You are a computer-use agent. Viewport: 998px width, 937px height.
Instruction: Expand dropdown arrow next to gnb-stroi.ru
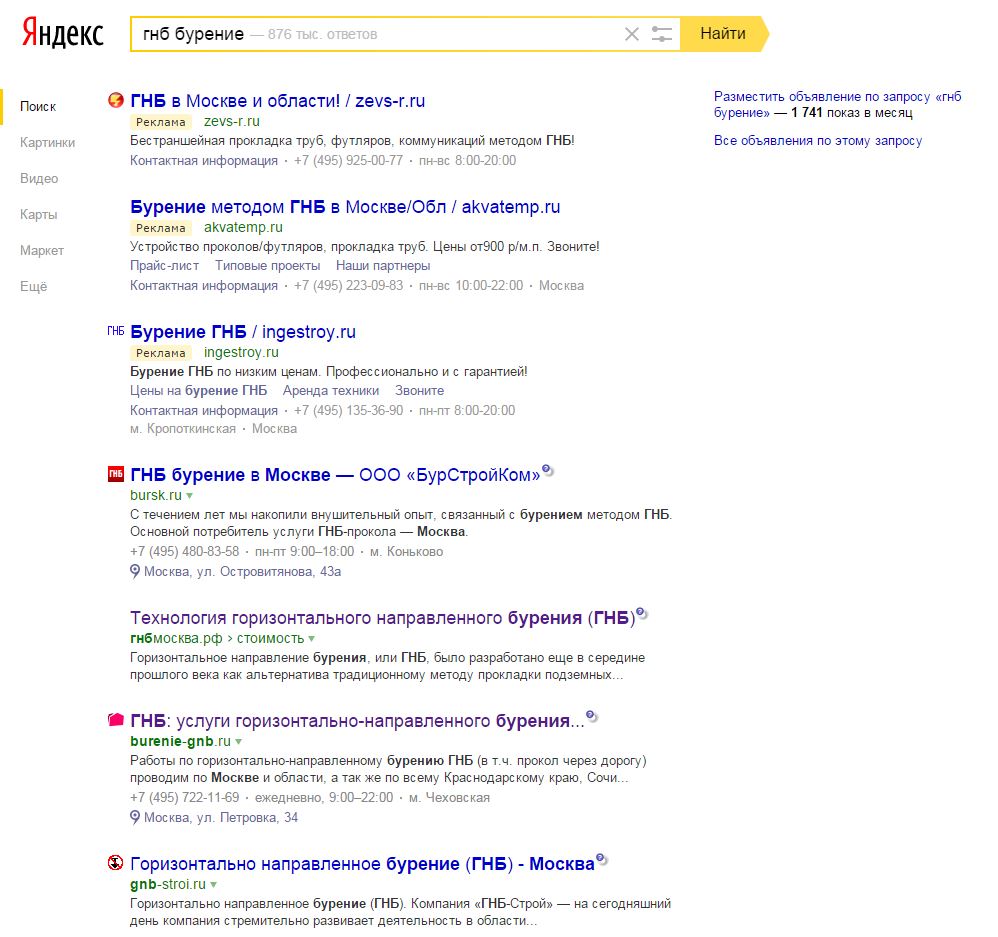click(214, 885)
